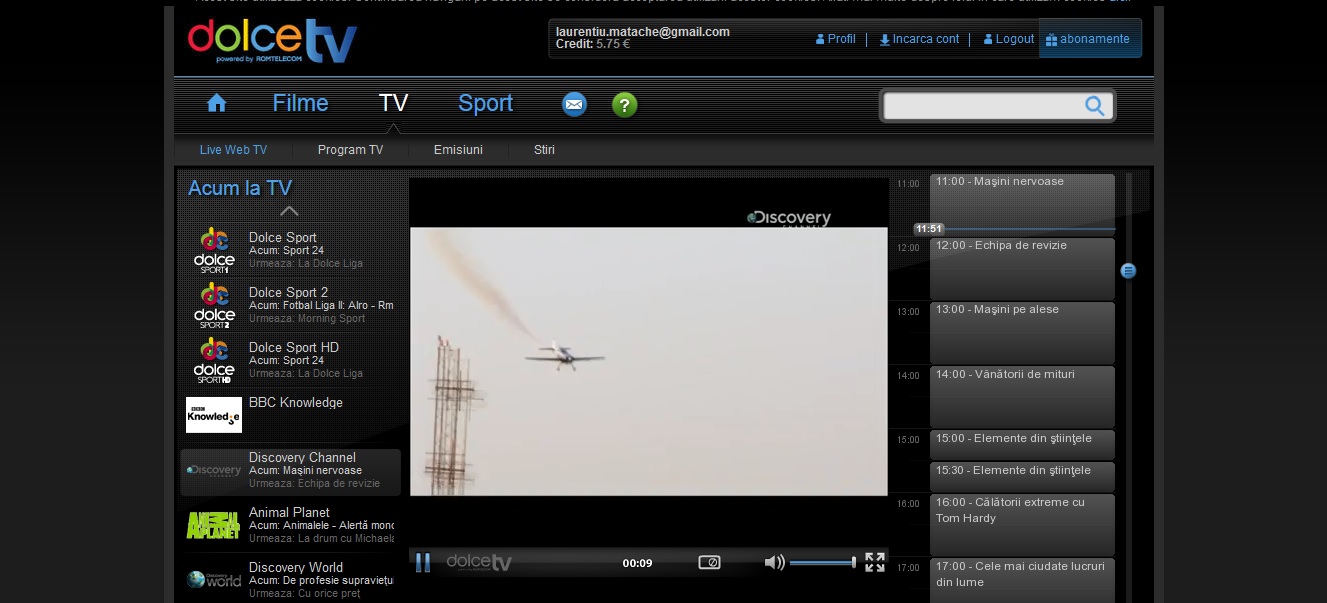This screenshot has width=1327, height=603.
Task: Click the magnifying glass search icon
Action: 1093,105
